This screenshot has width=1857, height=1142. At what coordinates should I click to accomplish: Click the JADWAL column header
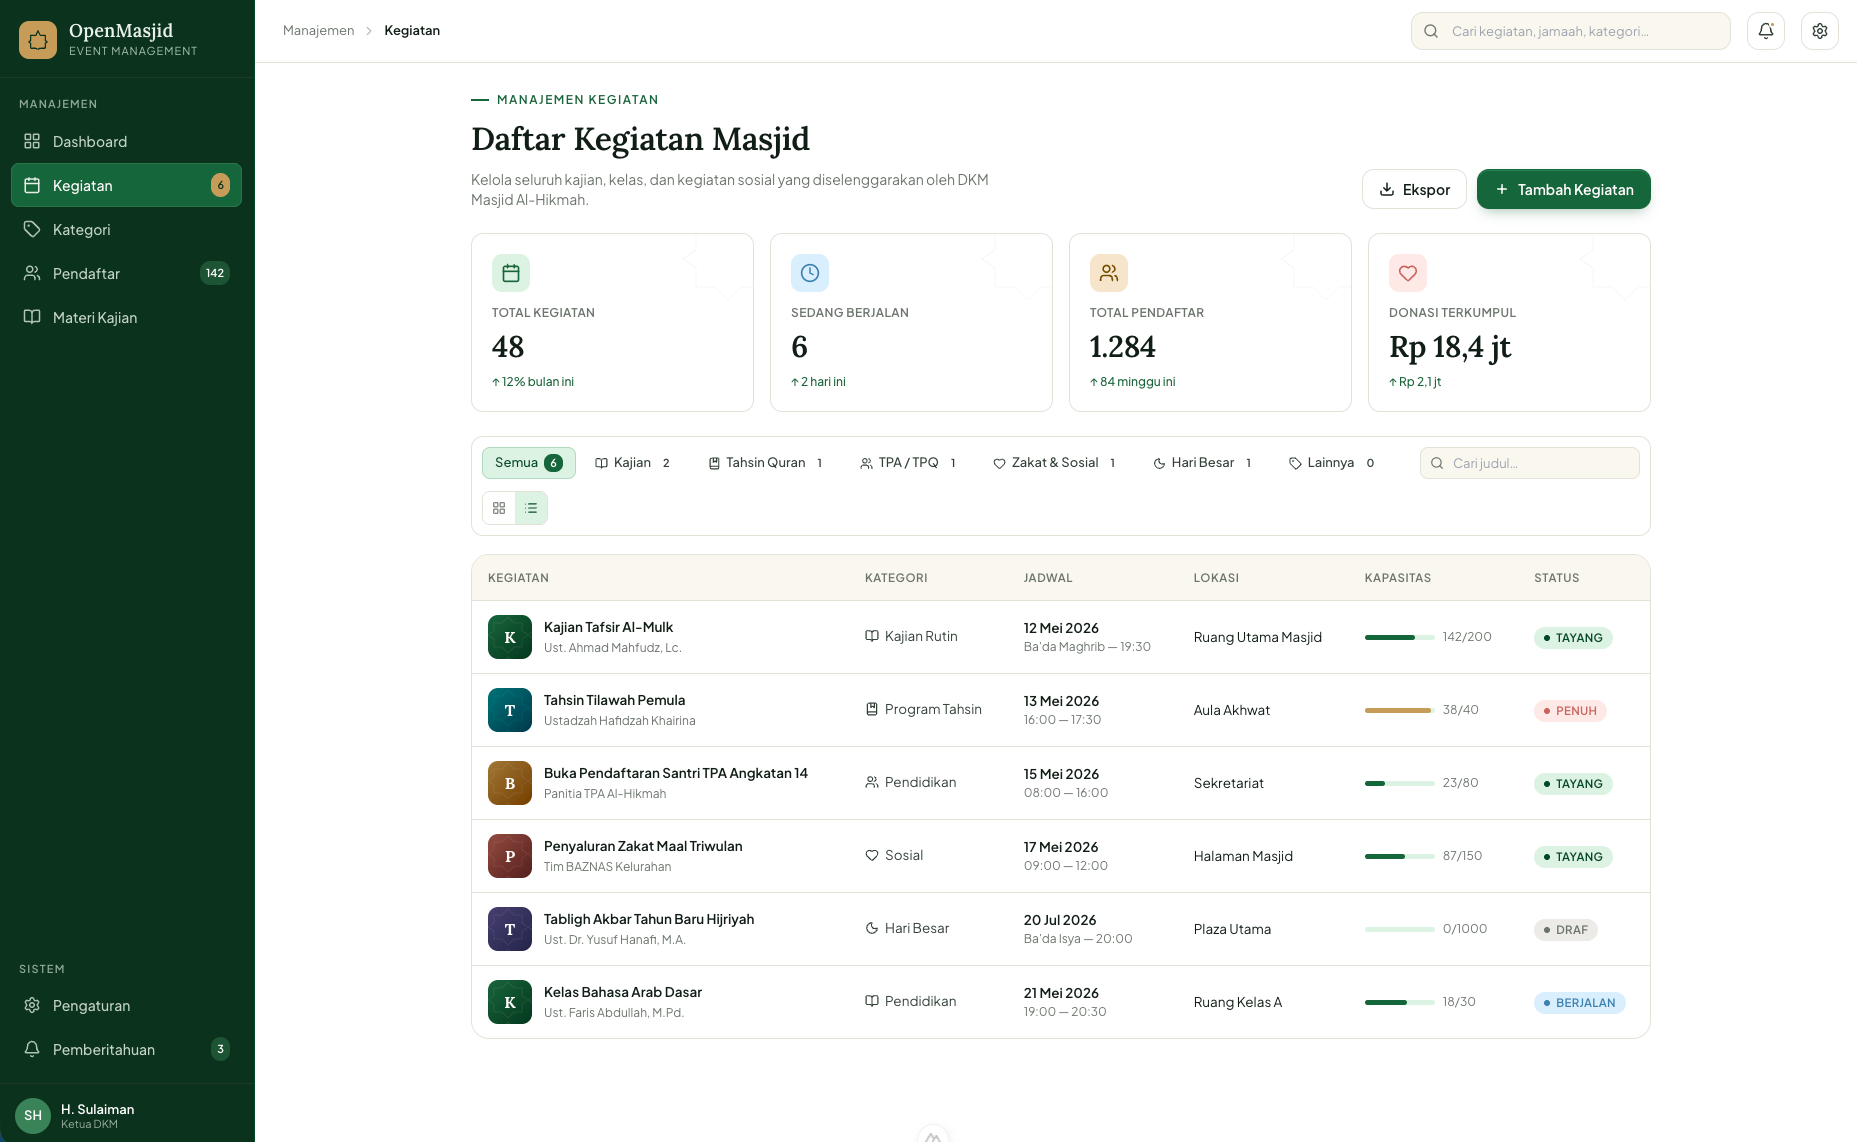click(1048, 578)
